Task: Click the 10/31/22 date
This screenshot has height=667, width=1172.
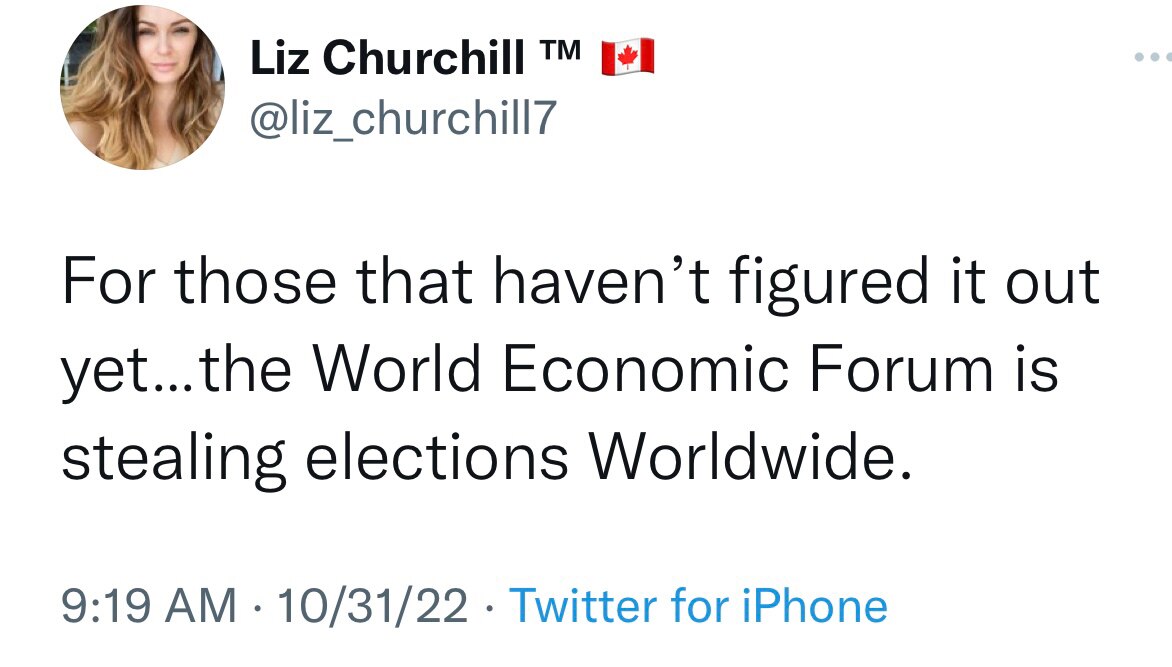Action: (374, 606)
